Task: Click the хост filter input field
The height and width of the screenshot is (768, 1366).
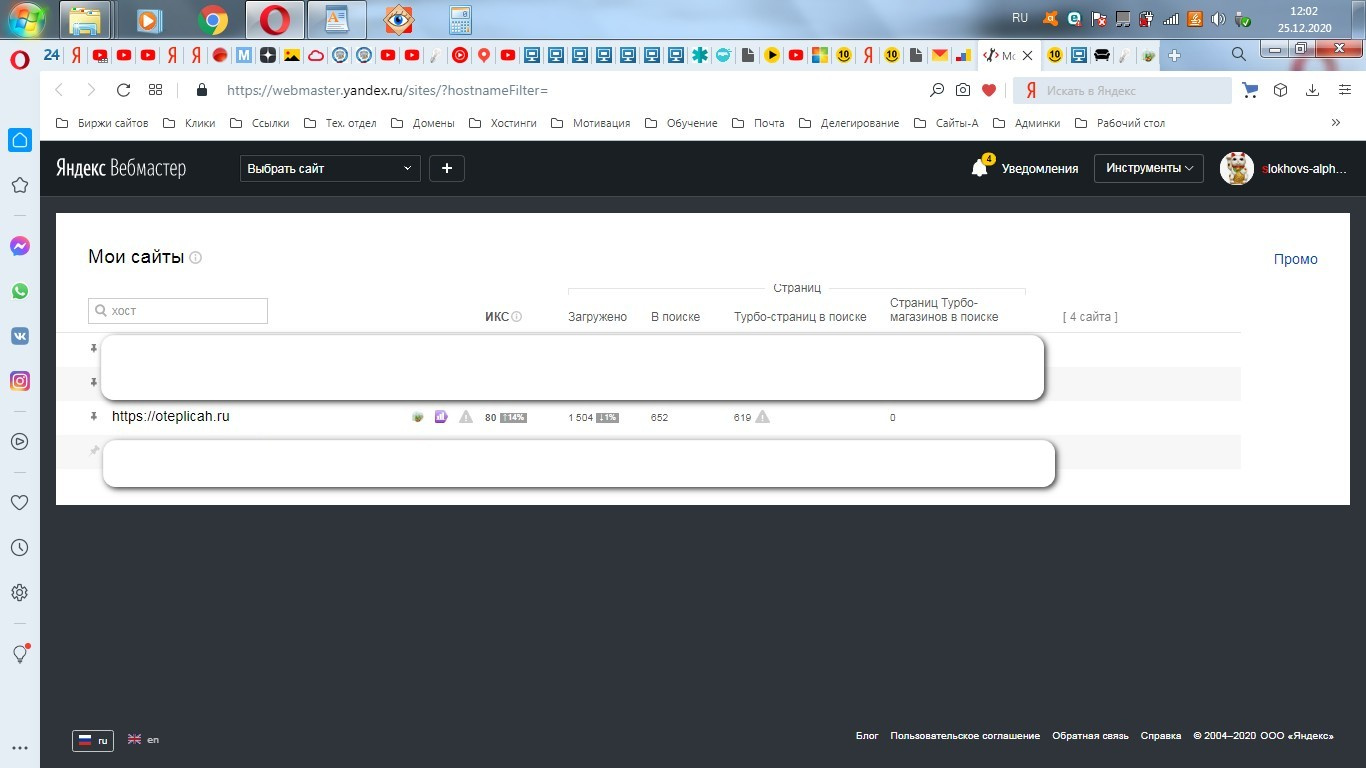Action: [178, 311]
